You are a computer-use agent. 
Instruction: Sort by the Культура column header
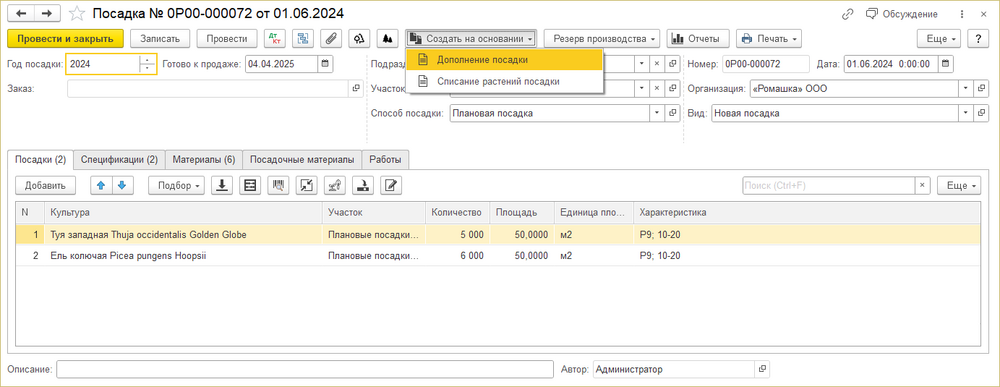coord(184,212)
